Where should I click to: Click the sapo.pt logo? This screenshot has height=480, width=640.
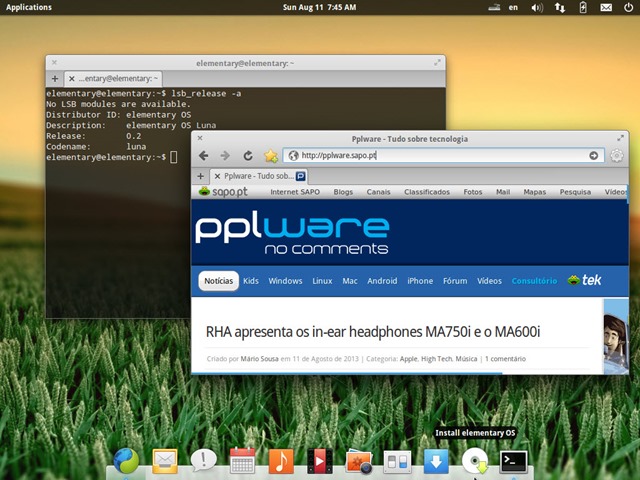pos(223,191)
